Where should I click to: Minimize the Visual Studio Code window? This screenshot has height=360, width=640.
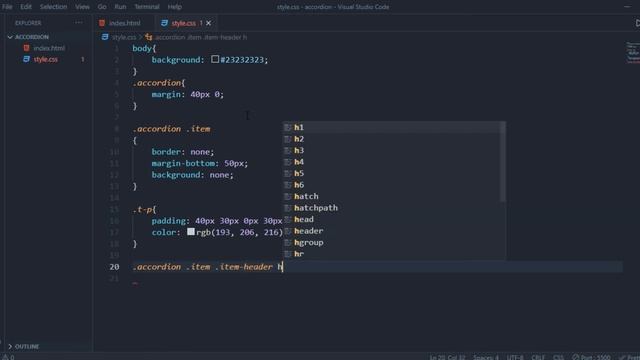[627, 7]
